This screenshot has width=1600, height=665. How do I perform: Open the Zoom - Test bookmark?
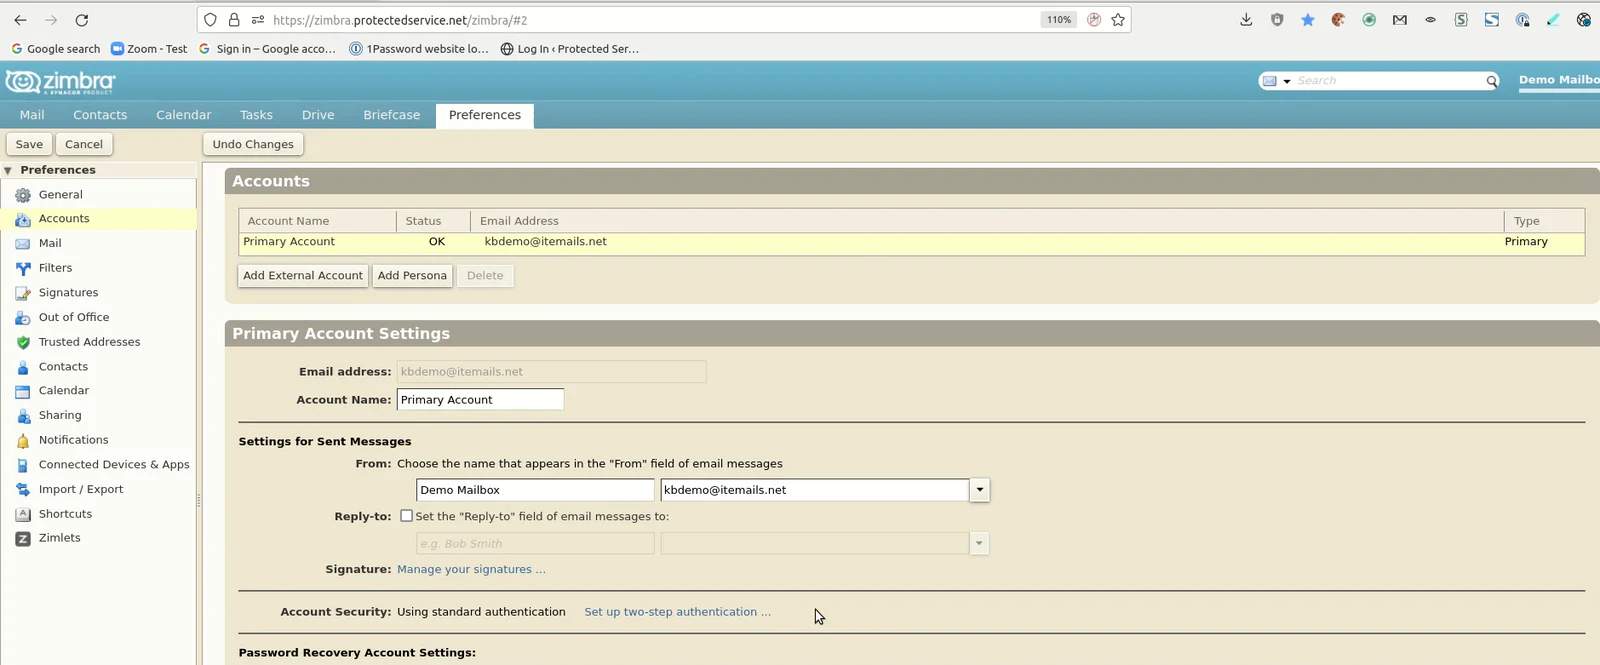(149, 49)
